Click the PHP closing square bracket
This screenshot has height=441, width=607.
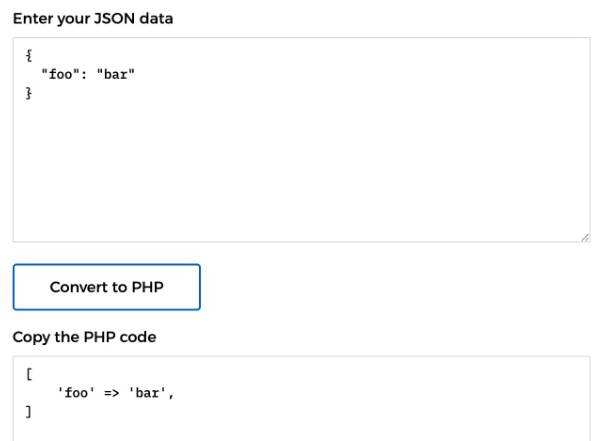(29, 411)
